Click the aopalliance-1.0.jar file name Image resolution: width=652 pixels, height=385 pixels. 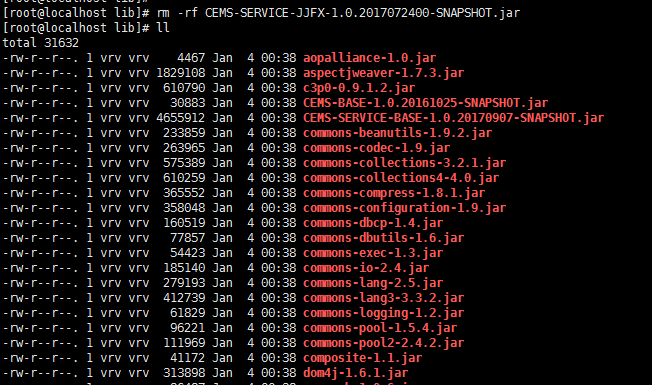(x=370, y=58)
